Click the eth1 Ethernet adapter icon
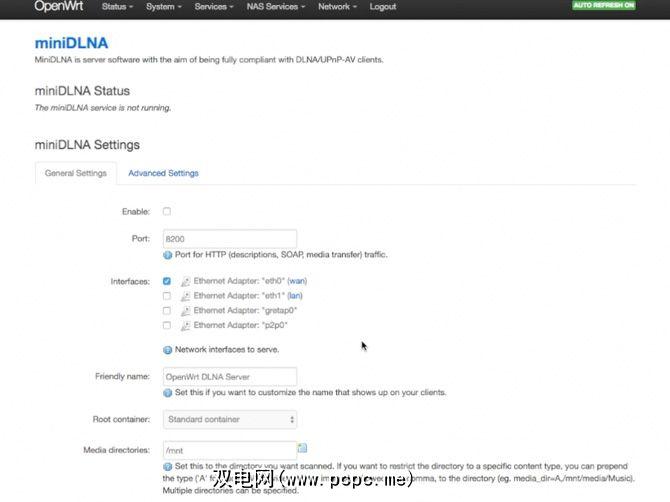The width and height of the screenshot is (670, 502). click(x=185, y=296)
